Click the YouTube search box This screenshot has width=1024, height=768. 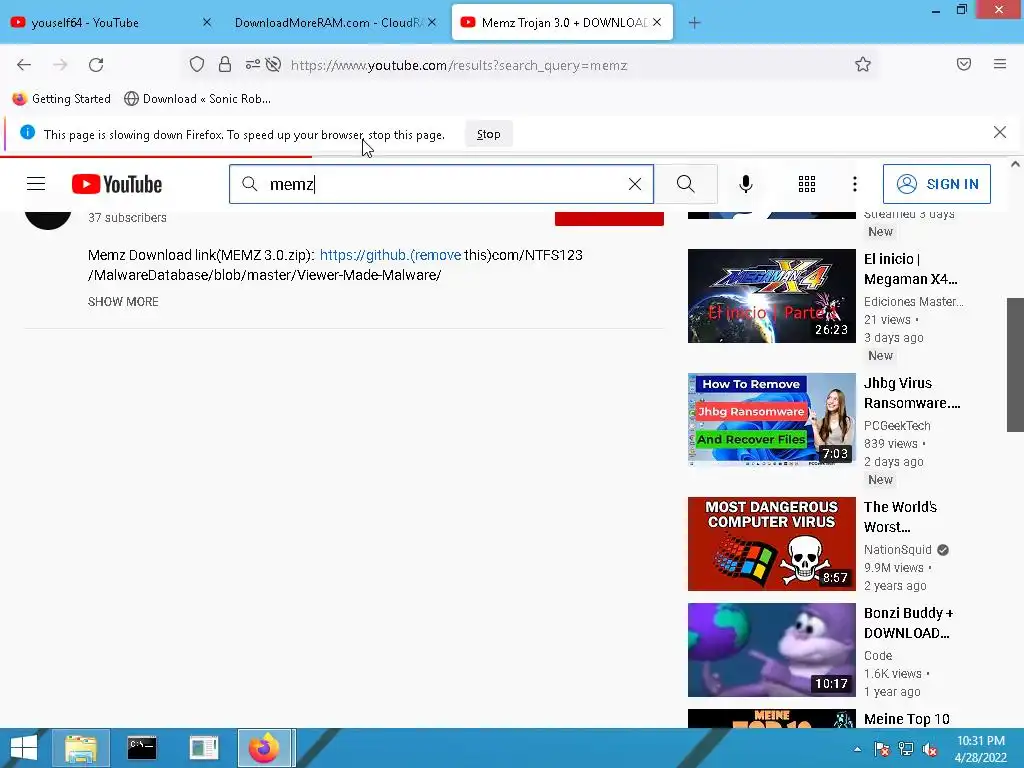pyautogui.click(x=441, y=184)
